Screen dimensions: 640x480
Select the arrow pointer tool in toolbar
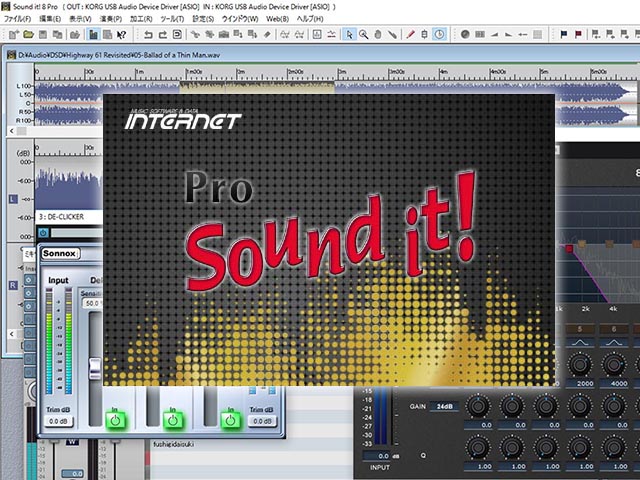pos(349,34)
